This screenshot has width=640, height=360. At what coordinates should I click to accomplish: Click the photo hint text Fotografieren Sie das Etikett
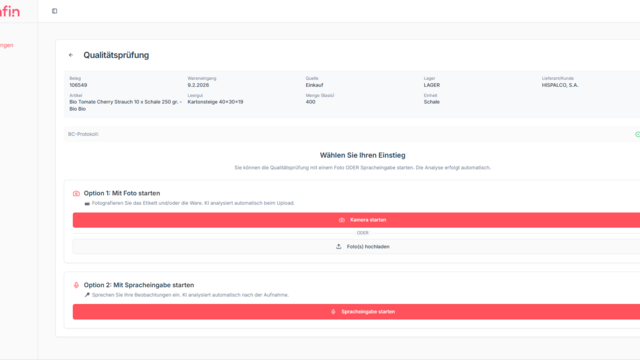[x=193, y=203]
